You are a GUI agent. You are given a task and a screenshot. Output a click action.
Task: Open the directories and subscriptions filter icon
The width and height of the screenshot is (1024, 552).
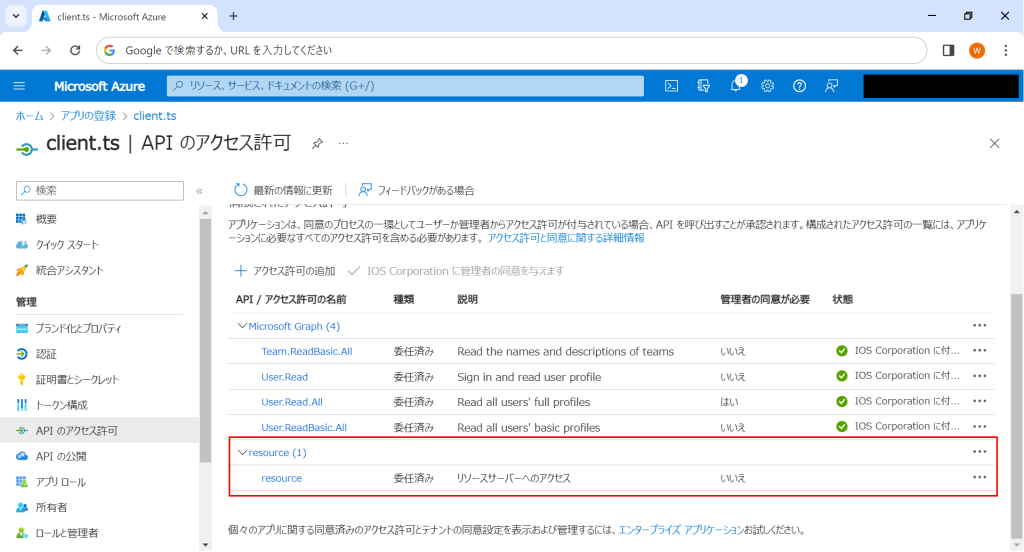pyautogui.click(x=703, y=86)
